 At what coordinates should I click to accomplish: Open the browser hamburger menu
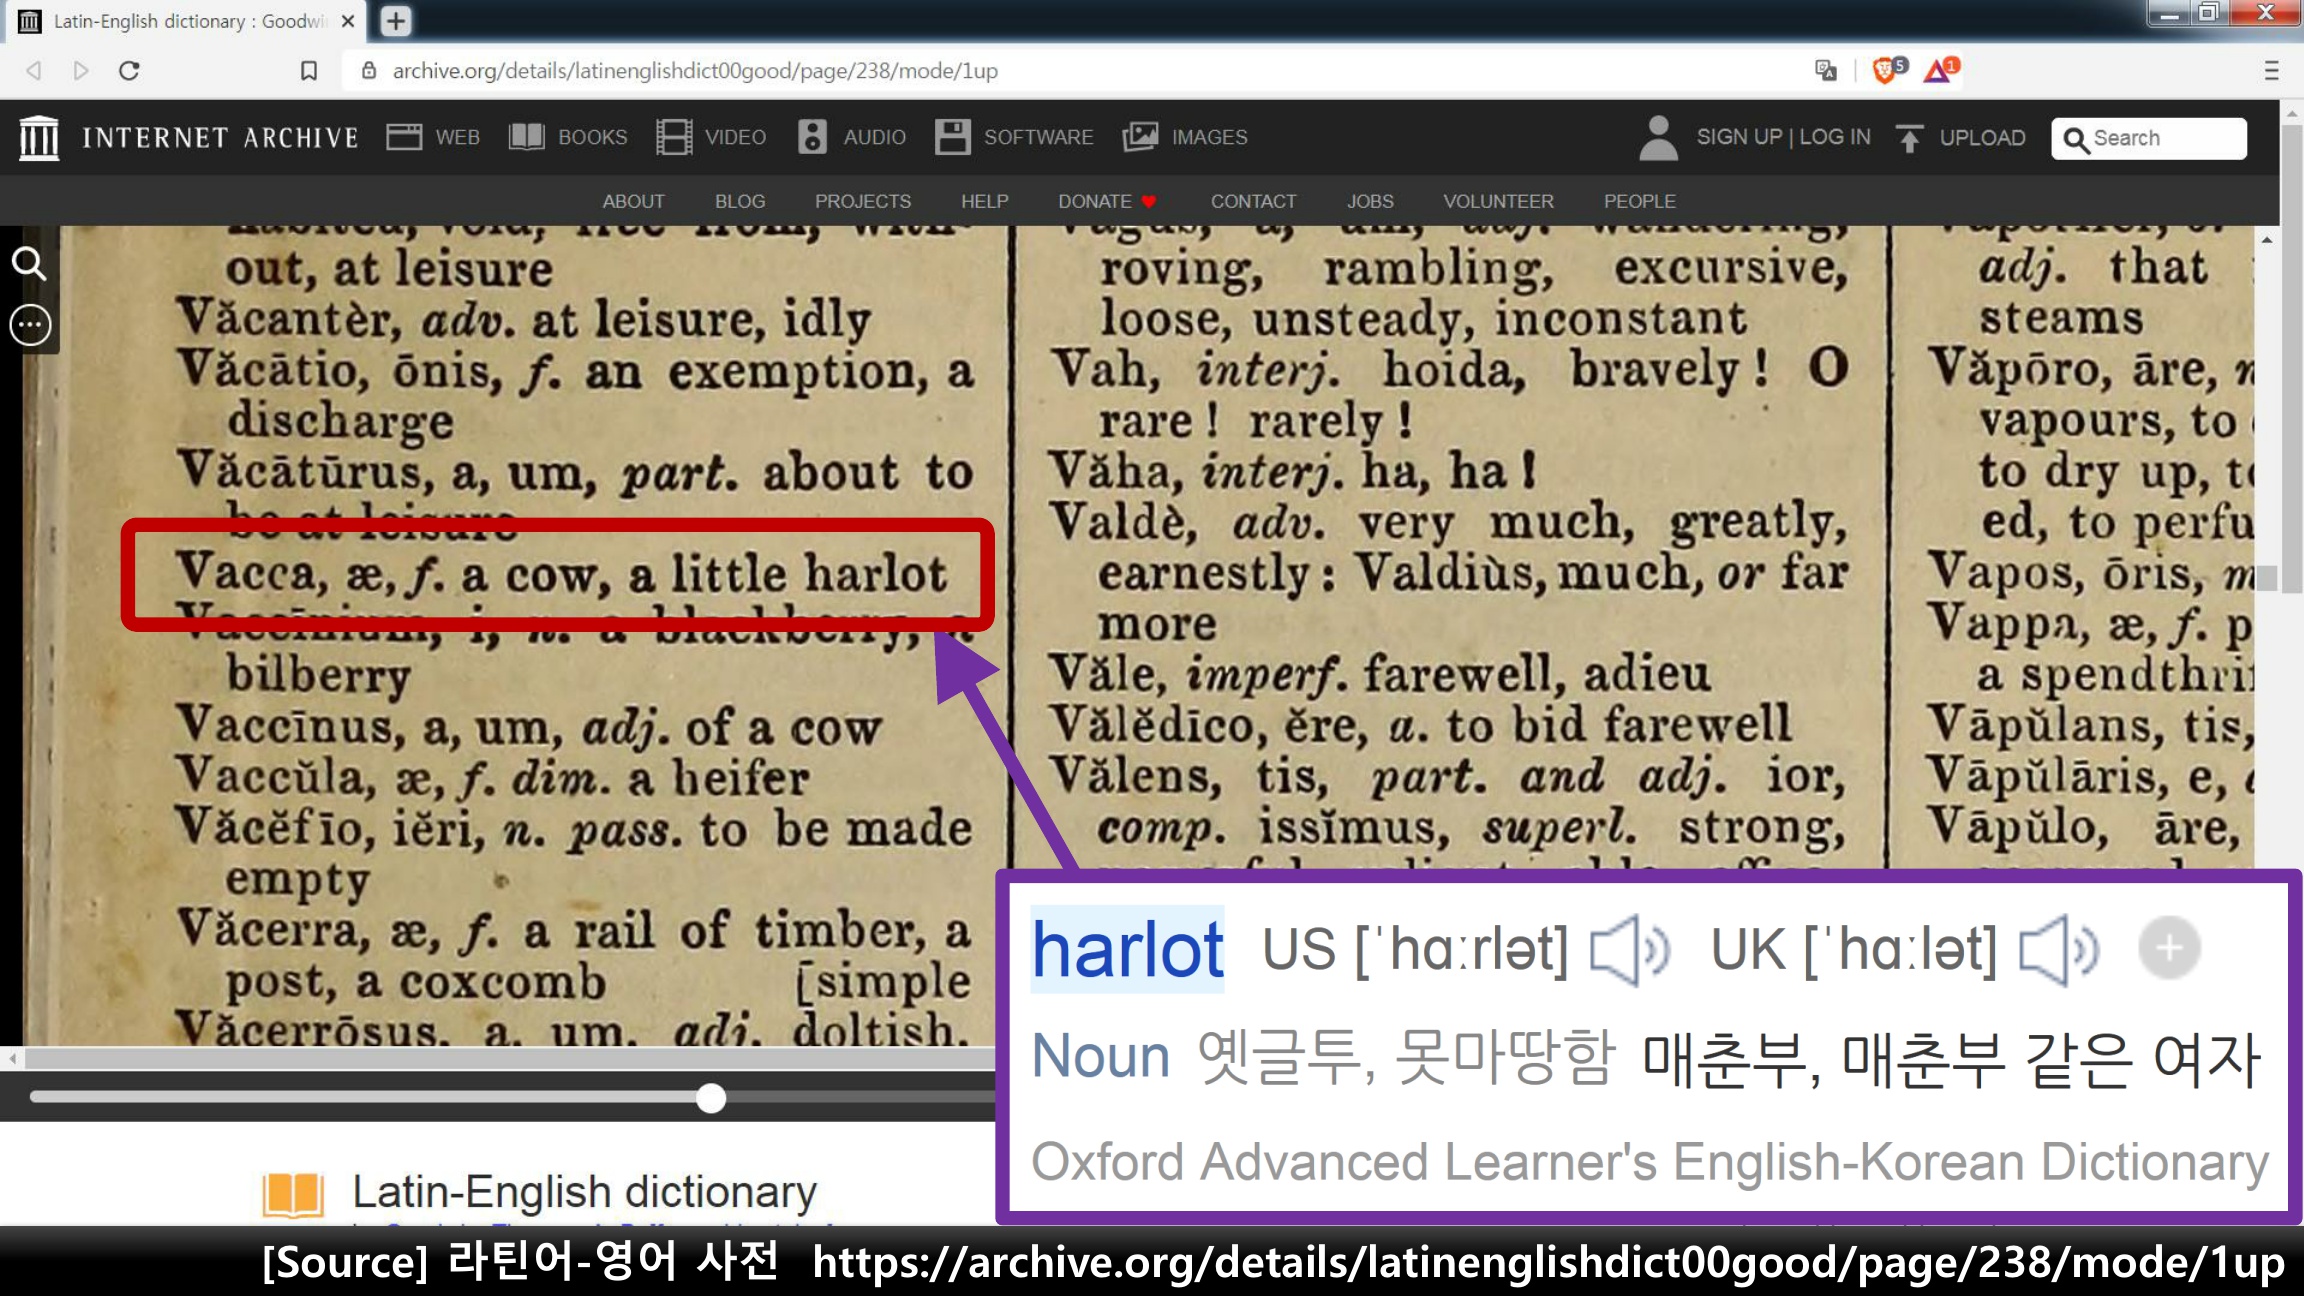2271,70
